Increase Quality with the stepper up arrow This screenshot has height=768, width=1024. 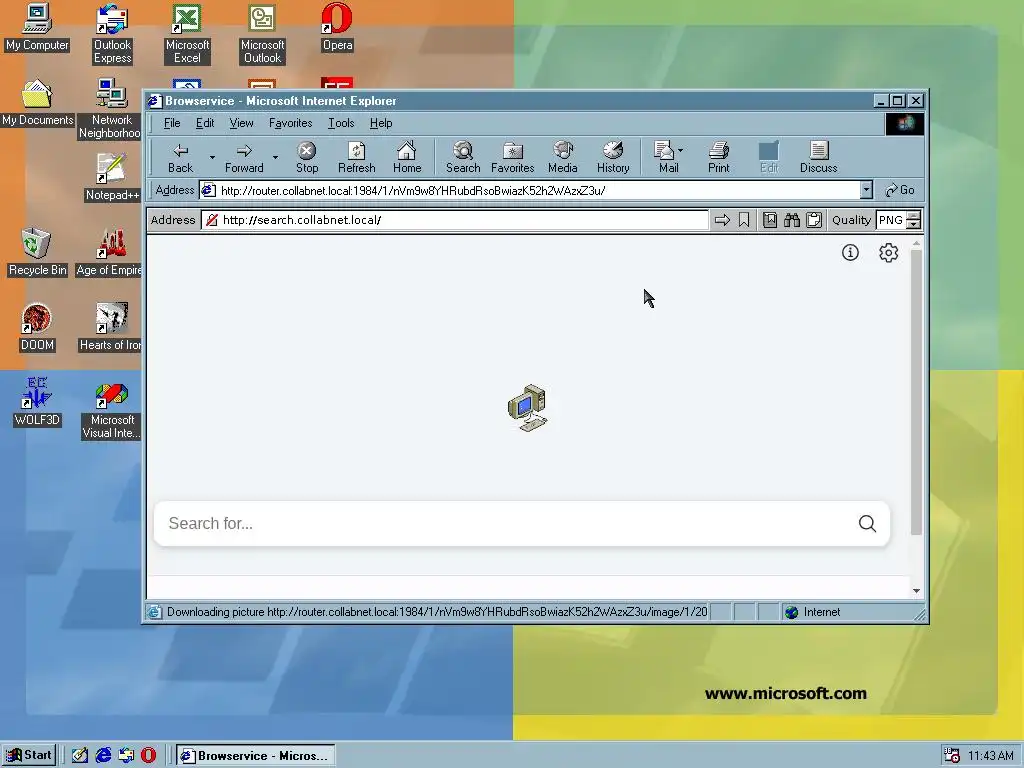pos(914,216)
